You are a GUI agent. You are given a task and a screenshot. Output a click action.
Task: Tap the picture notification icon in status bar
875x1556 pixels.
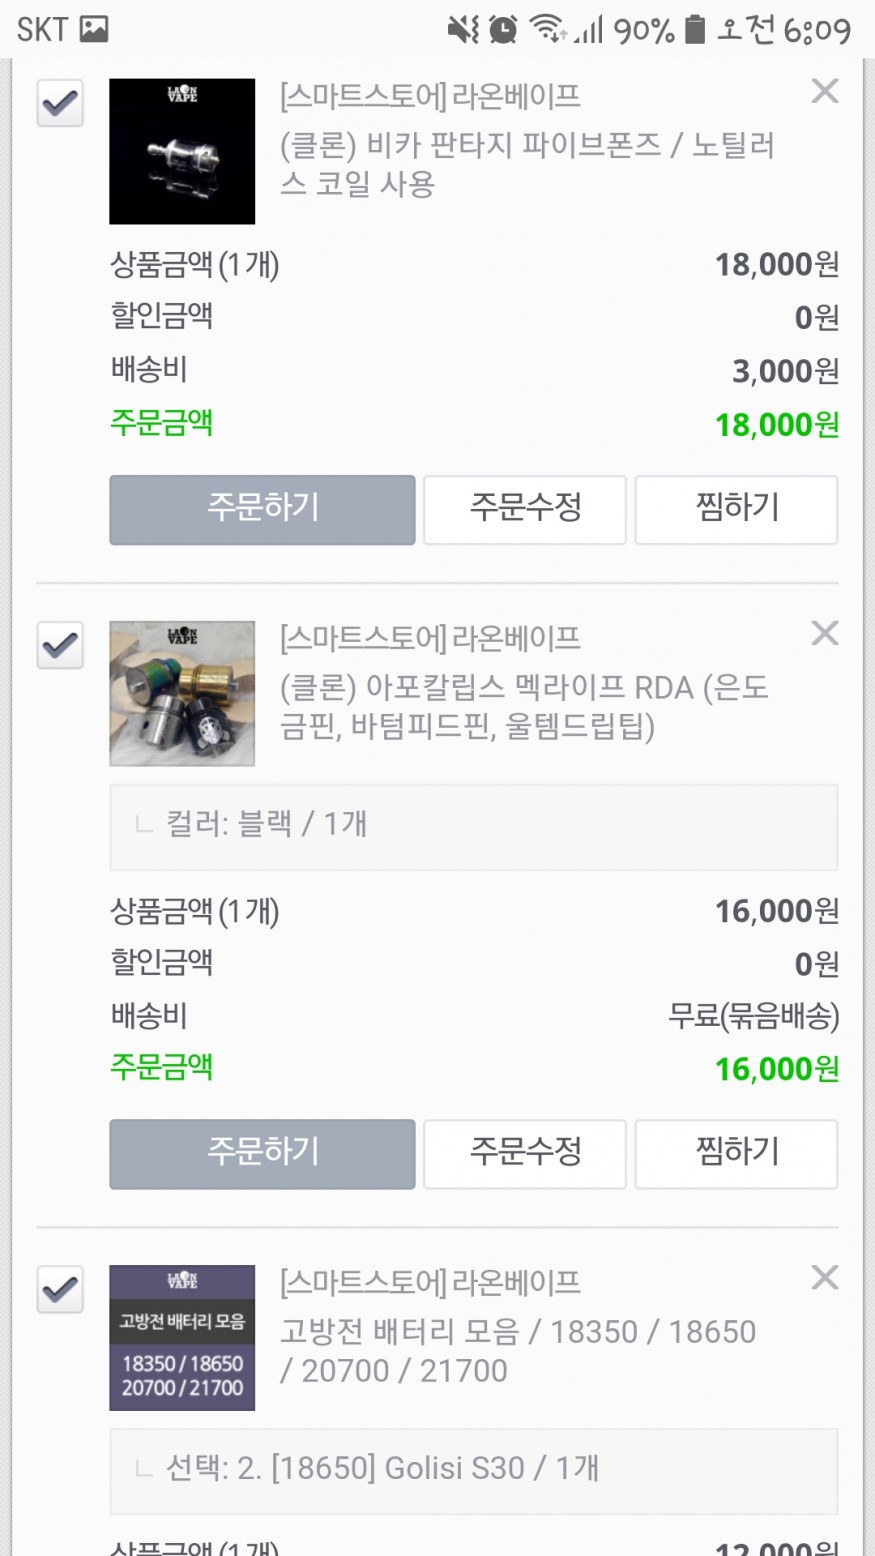pyautogui.click(x=94, y=29)
